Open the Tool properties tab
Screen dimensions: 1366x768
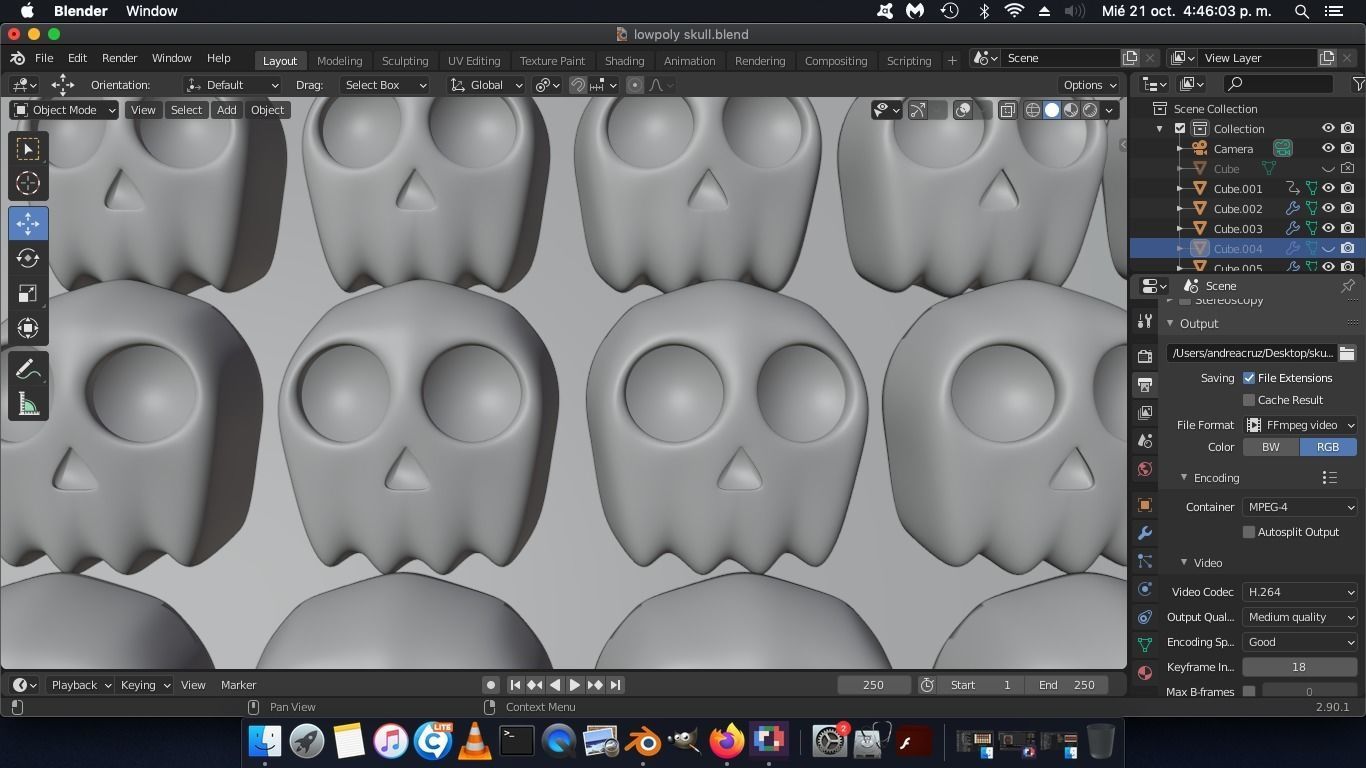pyautogui.click(x=1145, y=322)
